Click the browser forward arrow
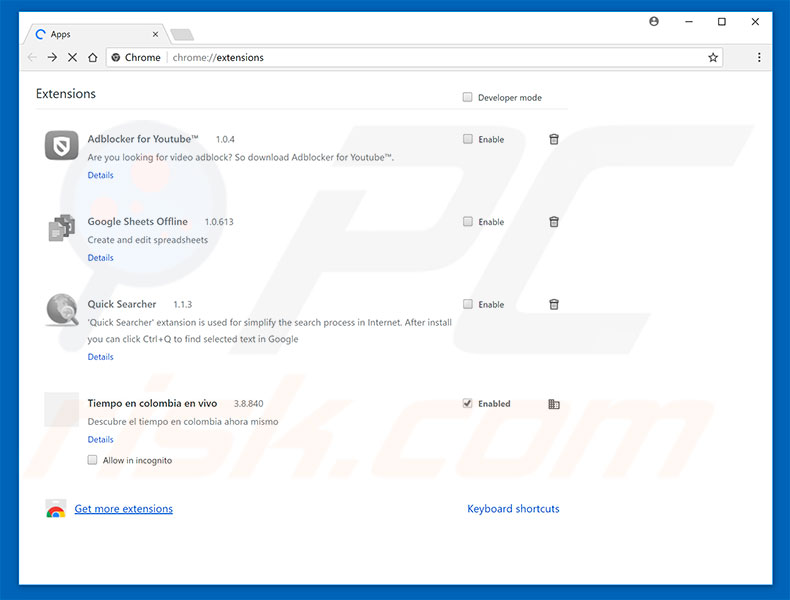The width and height of the screenshot is (790, 600). [52, 57]
